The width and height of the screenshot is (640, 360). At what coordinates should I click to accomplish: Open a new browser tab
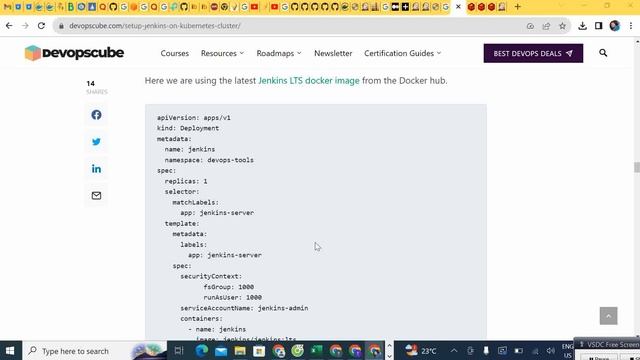[518, 7]
